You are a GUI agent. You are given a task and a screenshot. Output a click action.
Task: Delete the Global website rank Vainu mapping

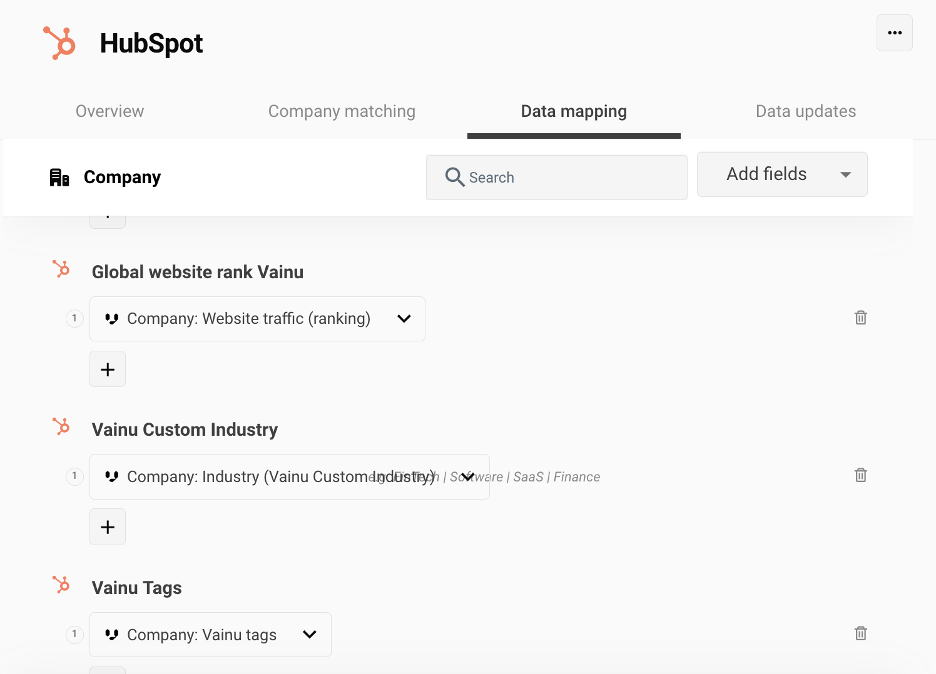[x=860, y=318]
